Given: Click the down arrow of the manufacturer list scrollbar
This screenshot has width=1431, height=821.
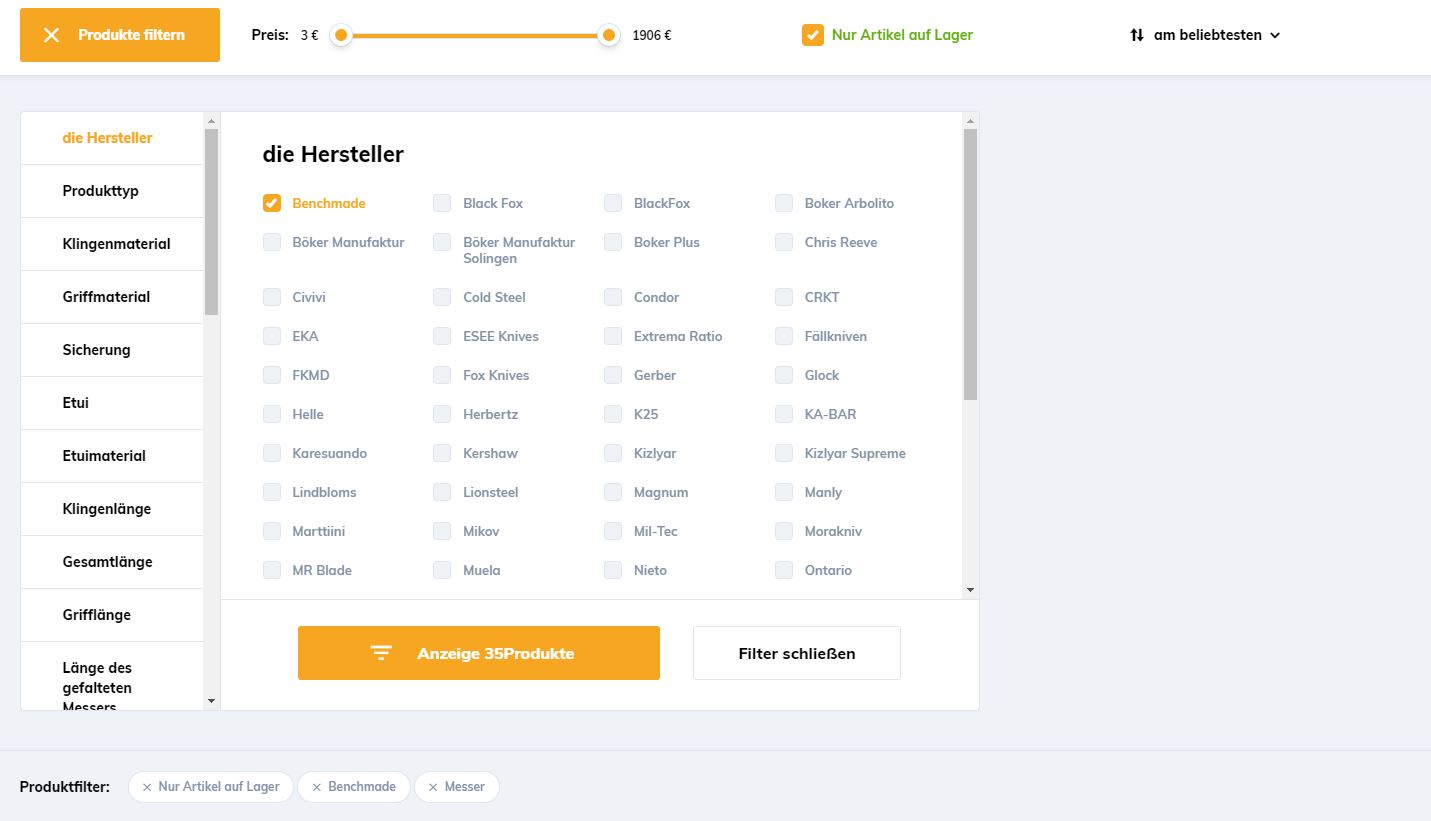Looking at the screenshot, I should tap(969, 590).
